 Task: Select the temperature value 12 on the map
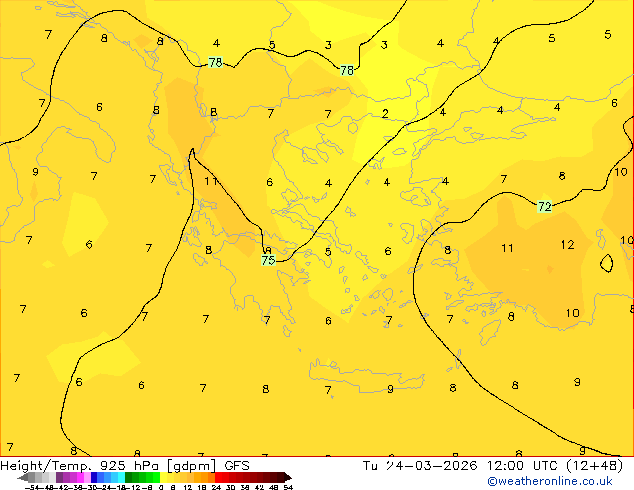point(567,245)
